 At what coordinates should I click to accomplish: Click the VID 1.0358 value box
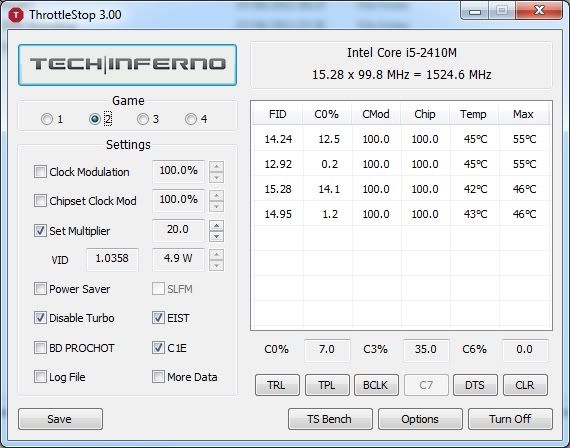(112, 259)
